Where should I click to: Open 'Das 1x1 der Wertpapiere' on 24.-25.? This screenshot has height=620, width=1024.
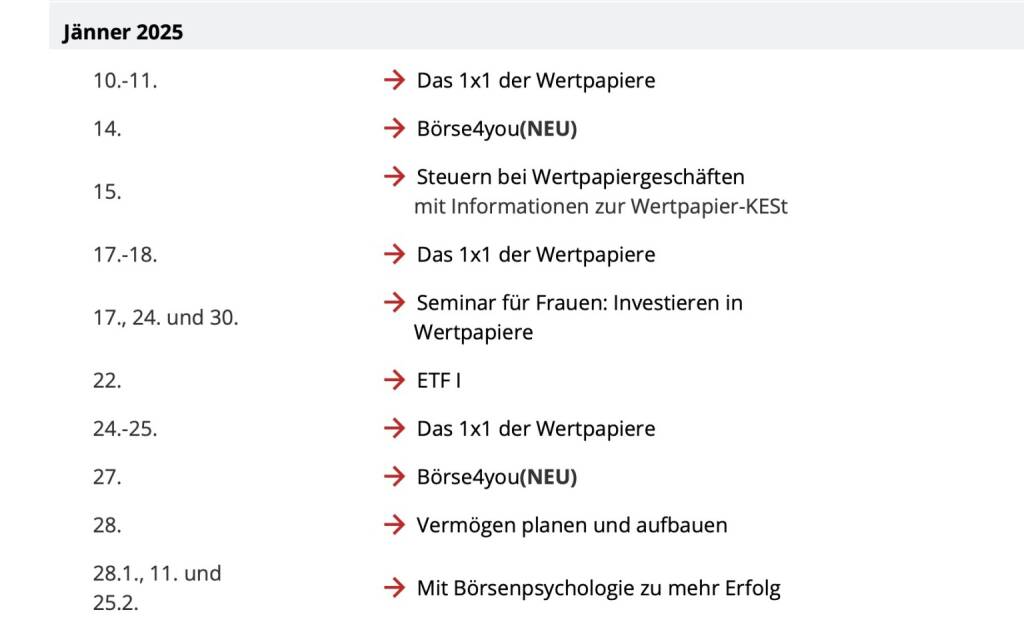[536, 429]
